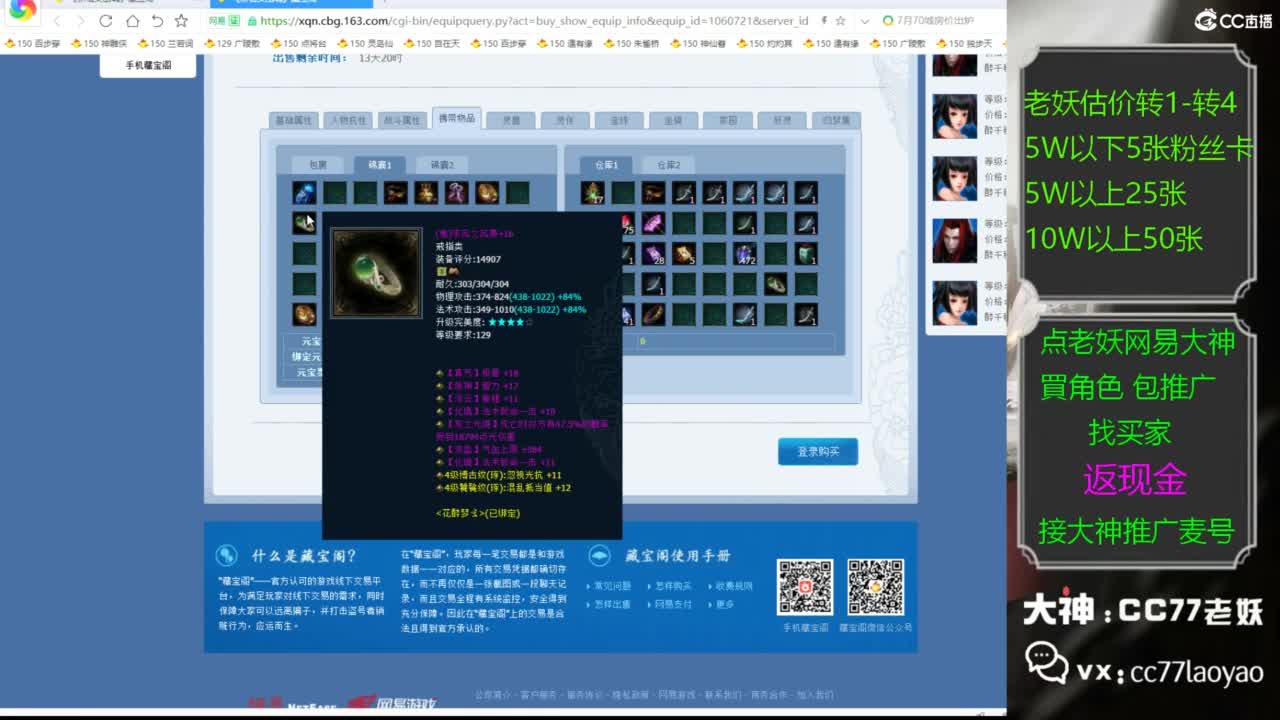Switch to the 基础属性 tab
This screenshot has height=720, width=1280.
(x=294, y=120)
